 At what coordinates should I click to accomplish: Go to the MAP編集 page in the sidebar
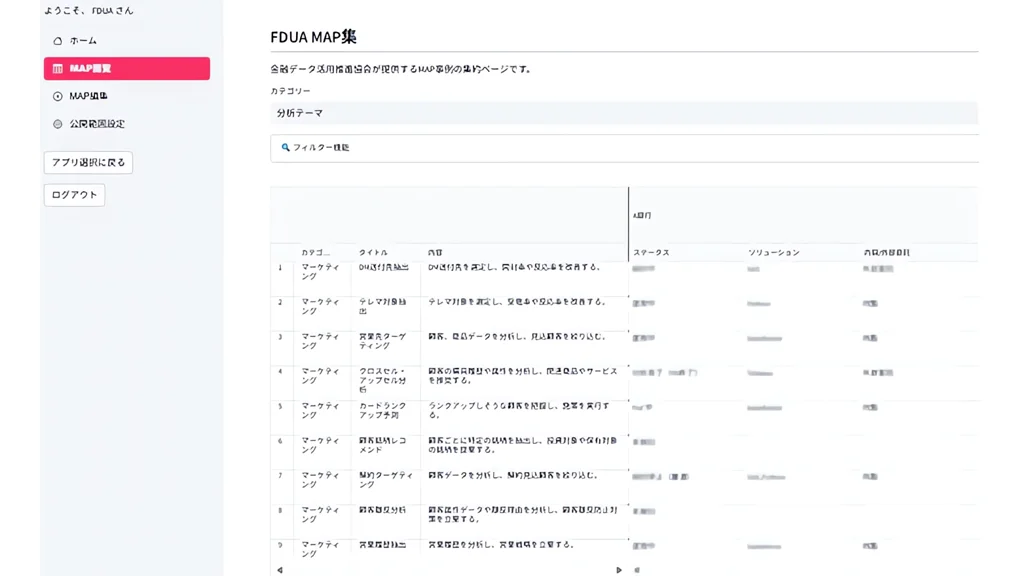click(88, 97)
